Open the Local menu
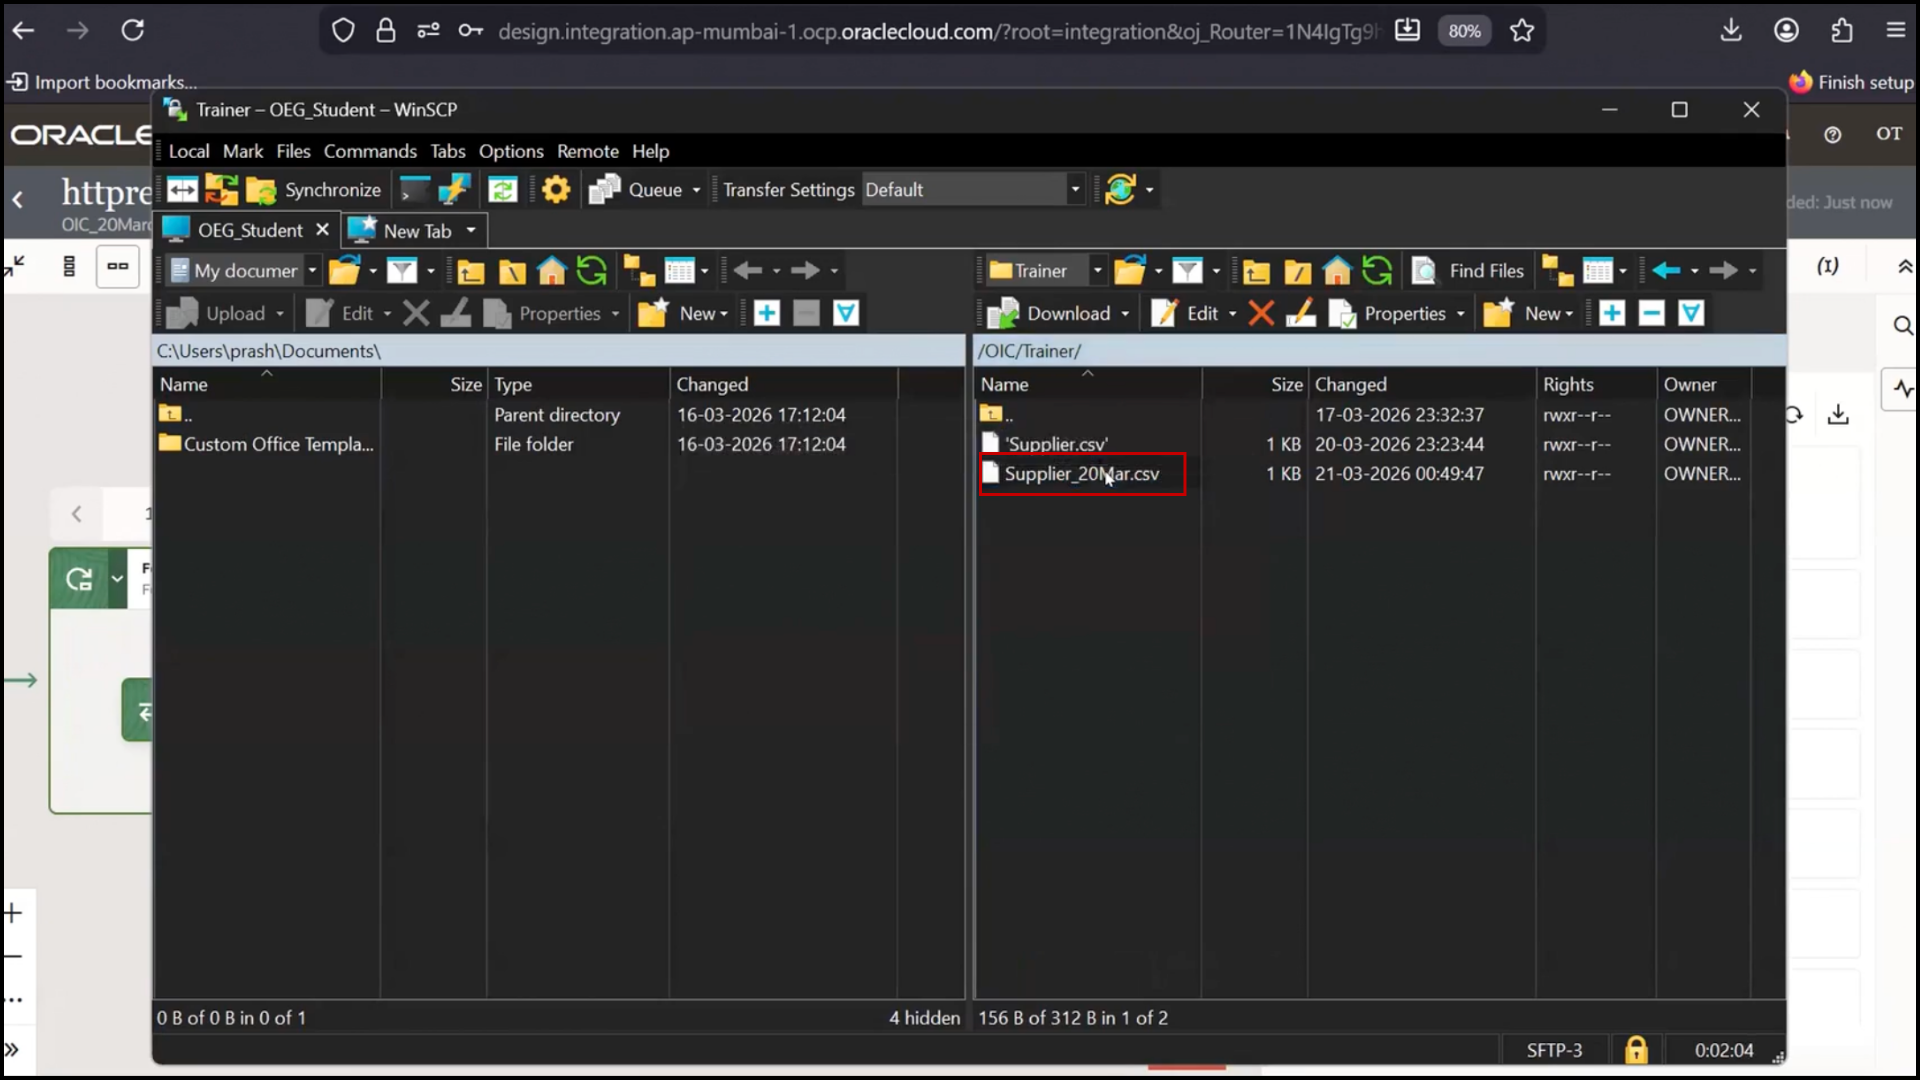The width and height of the screenshot is (1920, 1080). tap(189, 151)
